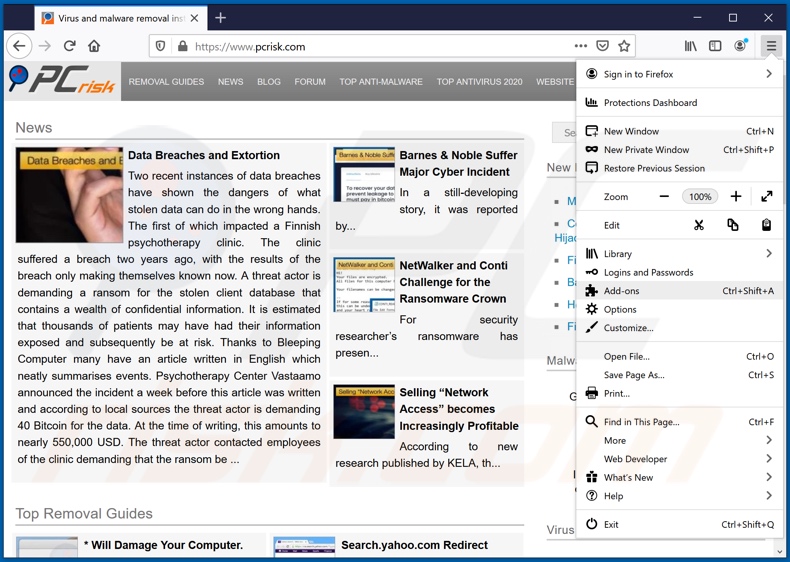Screen dimensions: 790x562
Task: Select Sign in to Firefox
Action: (x=679, y=74)
